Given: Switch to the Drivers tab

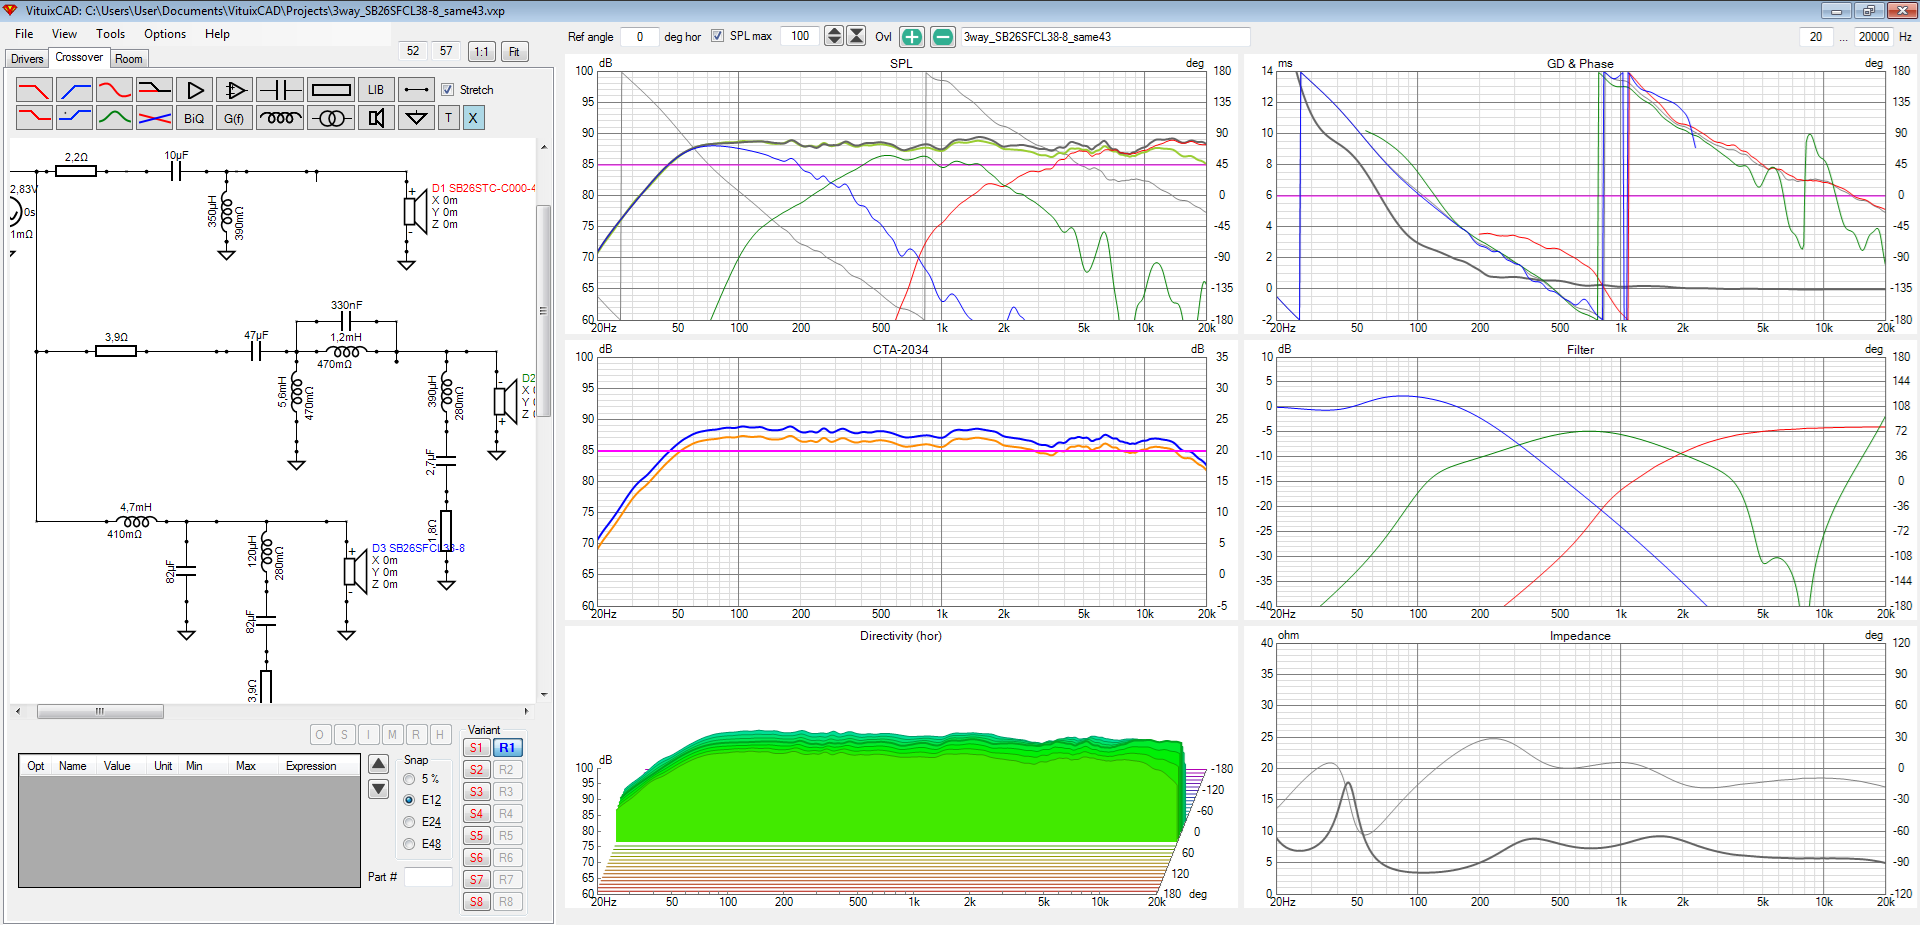Looking at the screenshot, I should 27,59.
